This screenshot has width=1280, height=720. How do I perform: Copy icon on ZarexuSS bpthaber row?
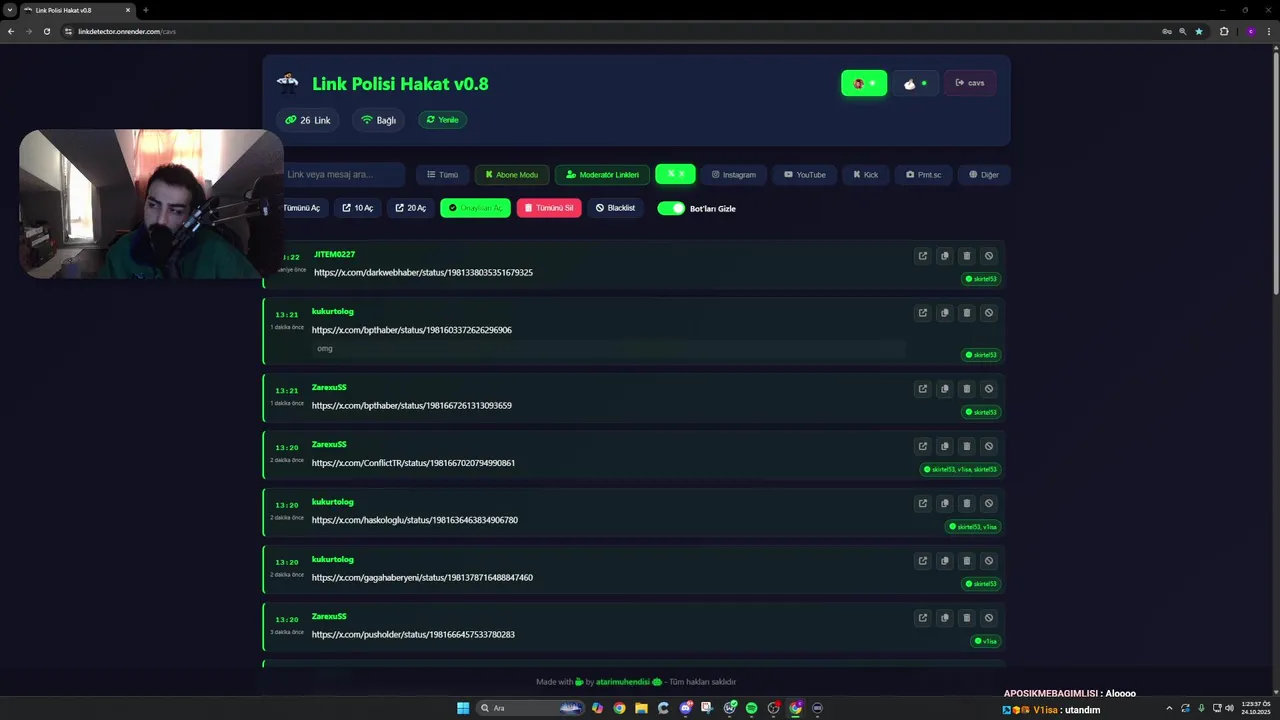[x=944, y=389]
